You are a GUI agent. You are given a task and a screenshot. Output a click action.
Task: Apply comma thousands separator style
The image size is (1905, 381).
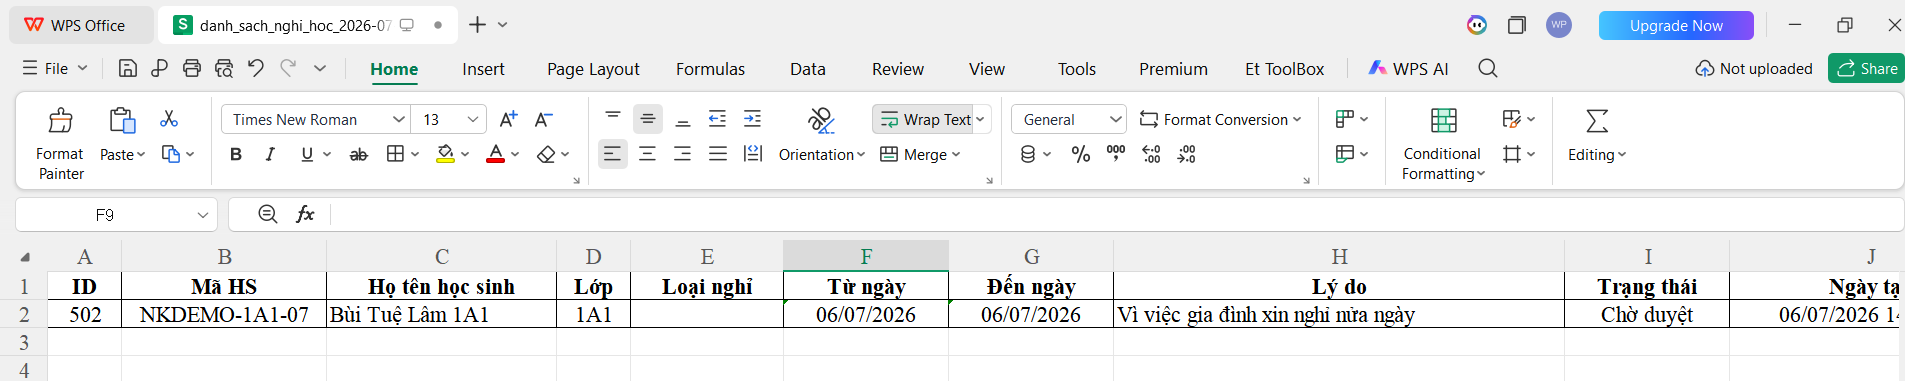pos(1116,152)
